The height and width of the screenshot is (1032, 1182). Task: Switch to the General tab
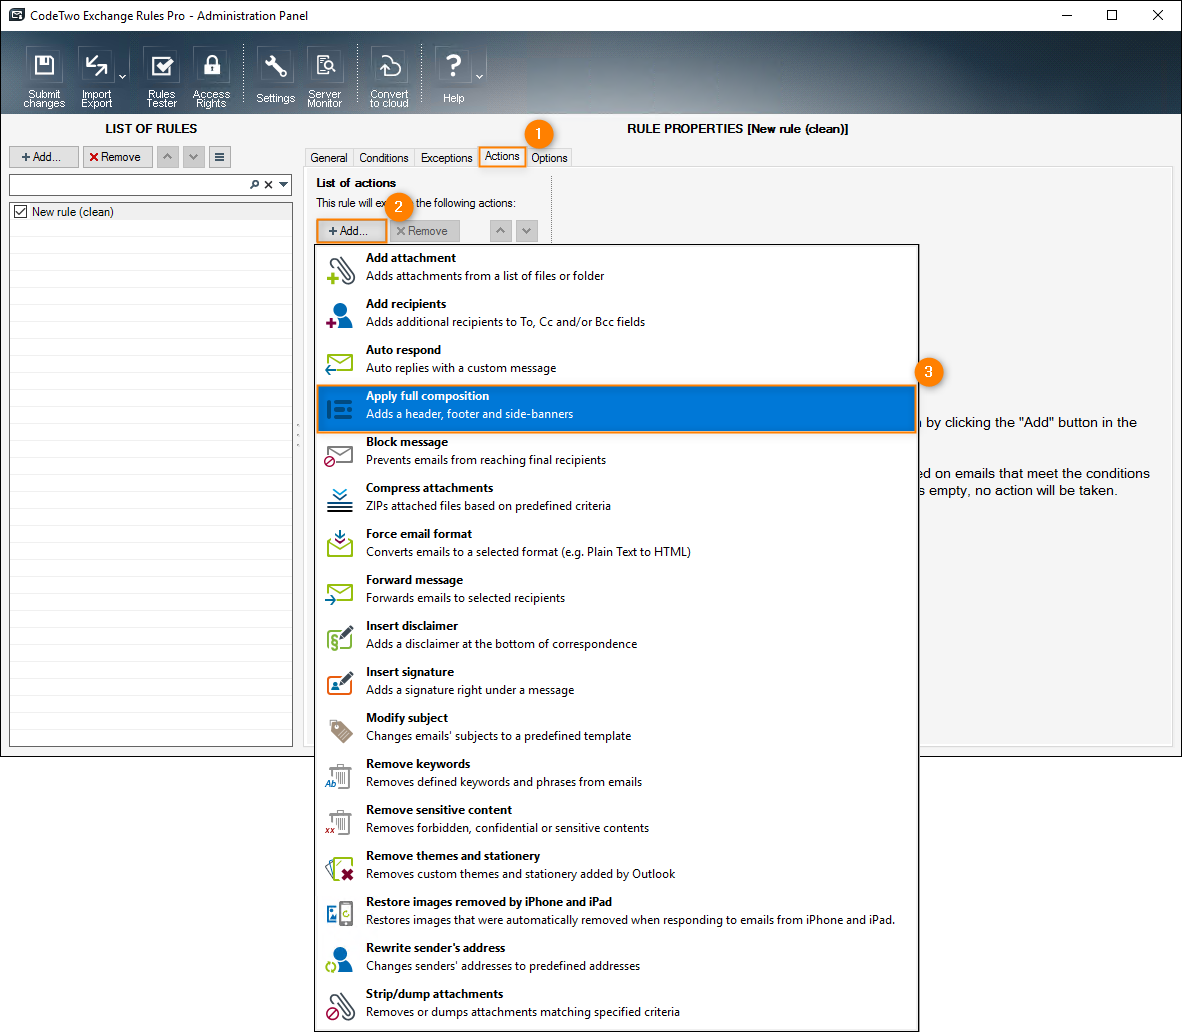pyautogui.click(x=329, y=158)
